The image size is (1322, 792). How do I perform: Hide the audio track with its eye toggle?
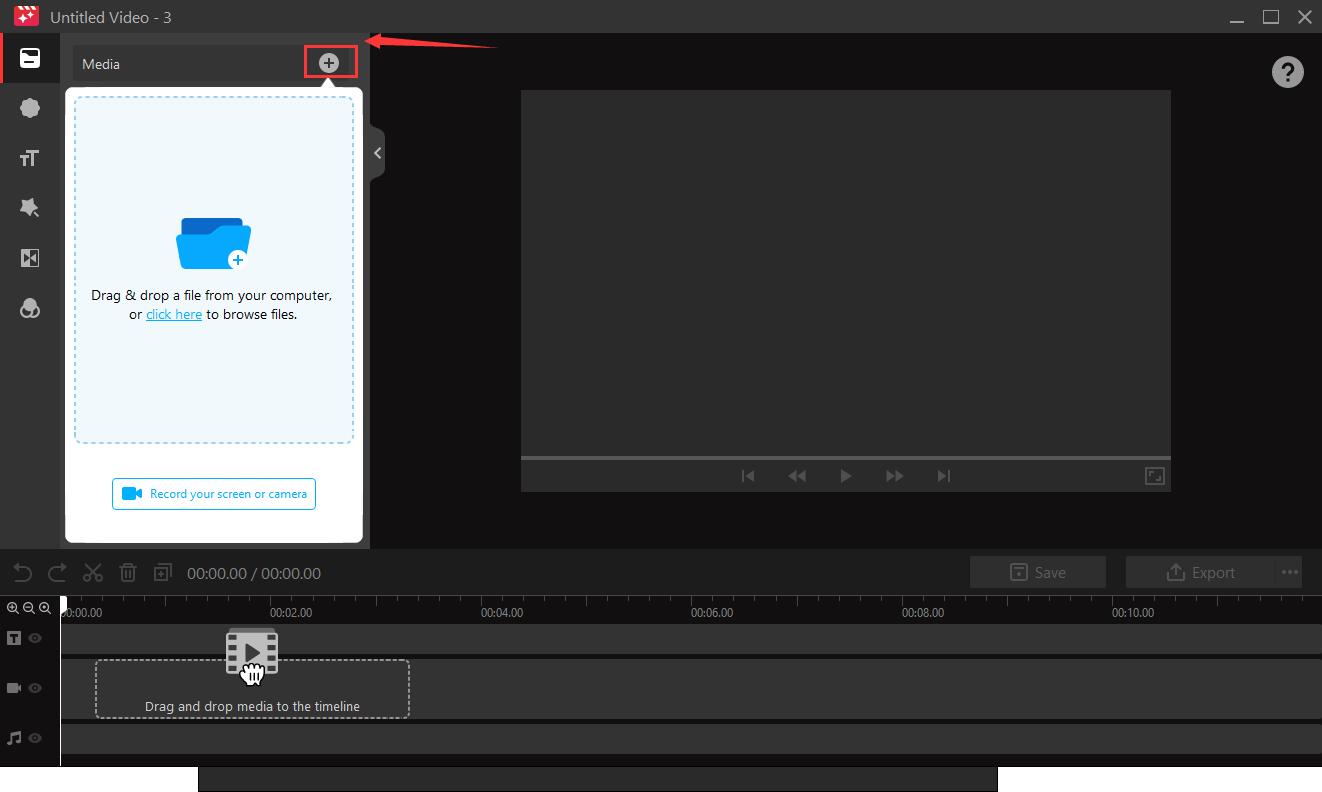tap(36, 737)
